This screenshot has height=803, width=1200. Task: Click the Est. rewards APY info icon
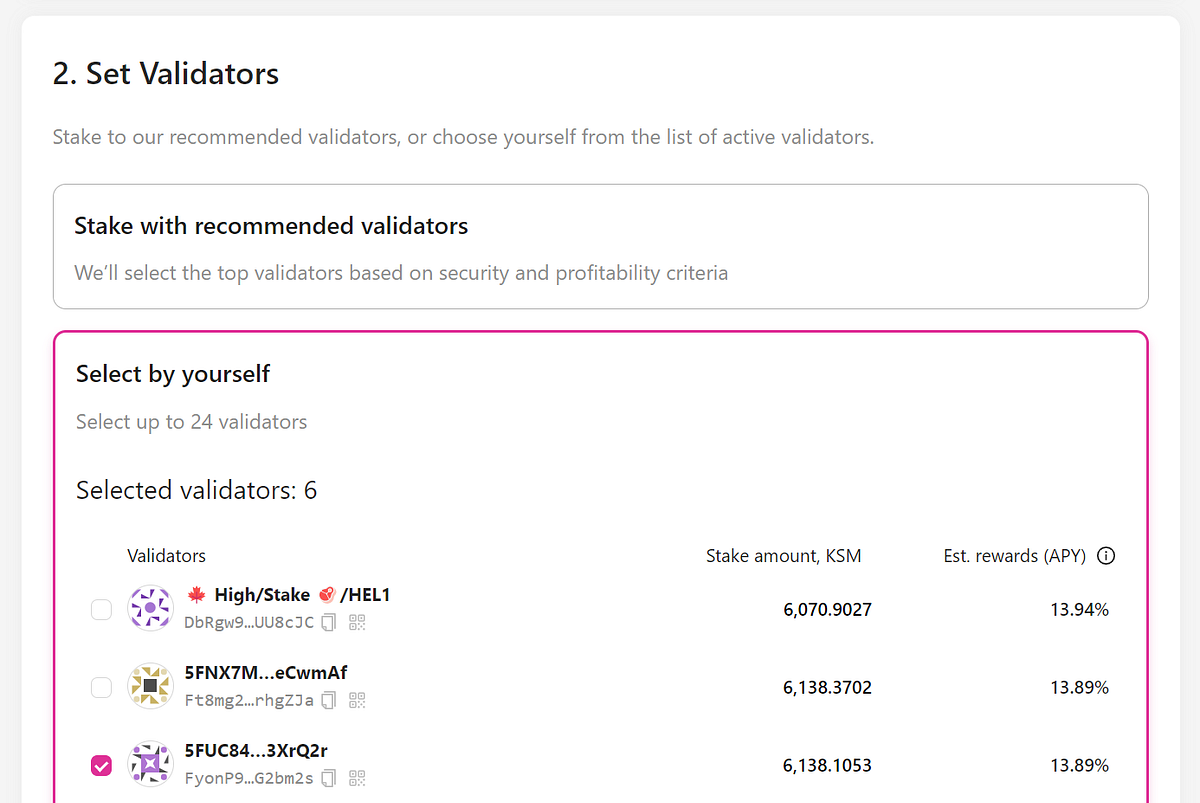(1106, 556)
